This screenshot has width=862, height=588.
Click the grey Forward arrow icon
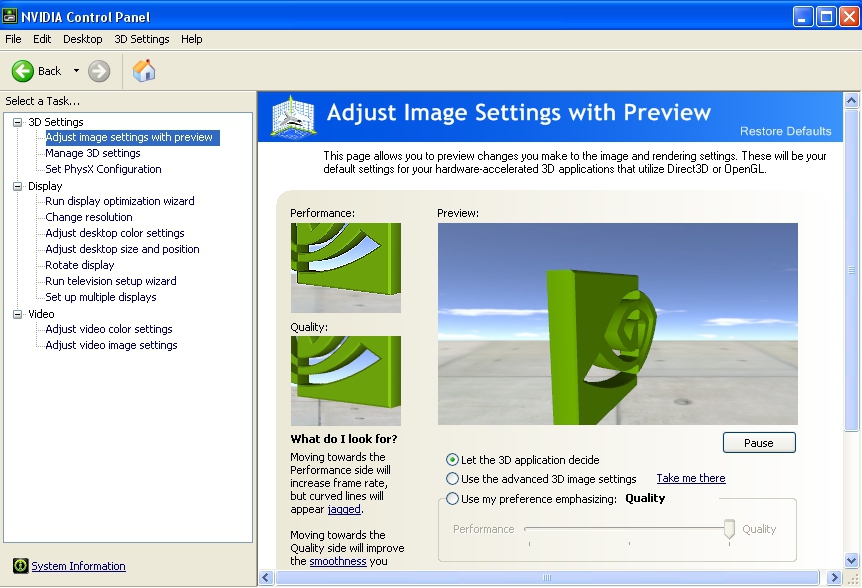99,71
